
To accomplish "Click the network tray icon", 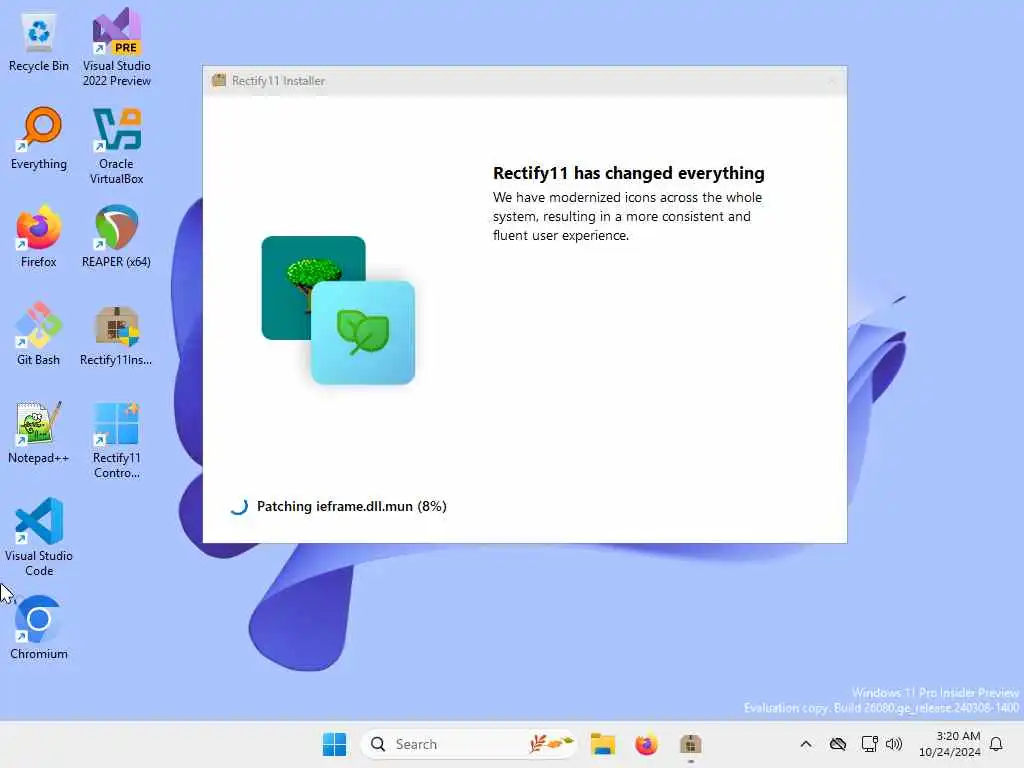I will point(869,744).
